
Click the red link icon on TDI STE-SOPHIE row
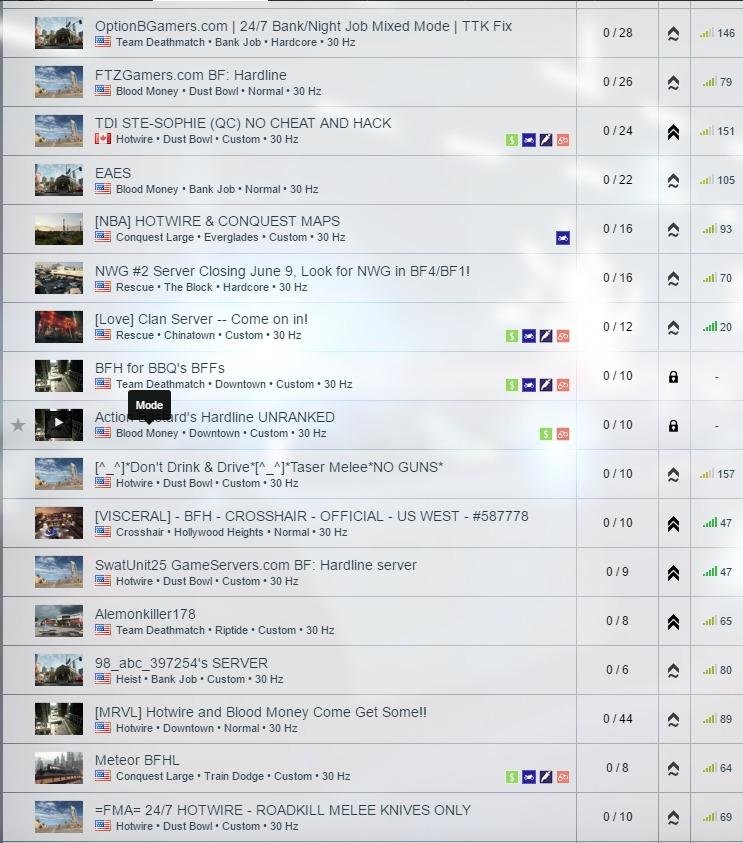click(563, 140)
